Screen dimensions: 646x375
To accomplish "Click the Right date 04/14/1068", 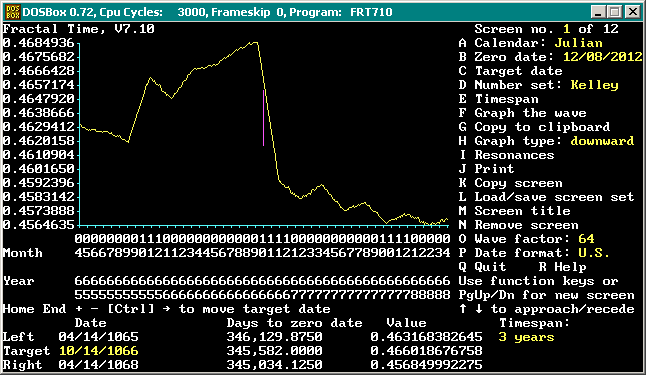I will click(x=98, y=365).
